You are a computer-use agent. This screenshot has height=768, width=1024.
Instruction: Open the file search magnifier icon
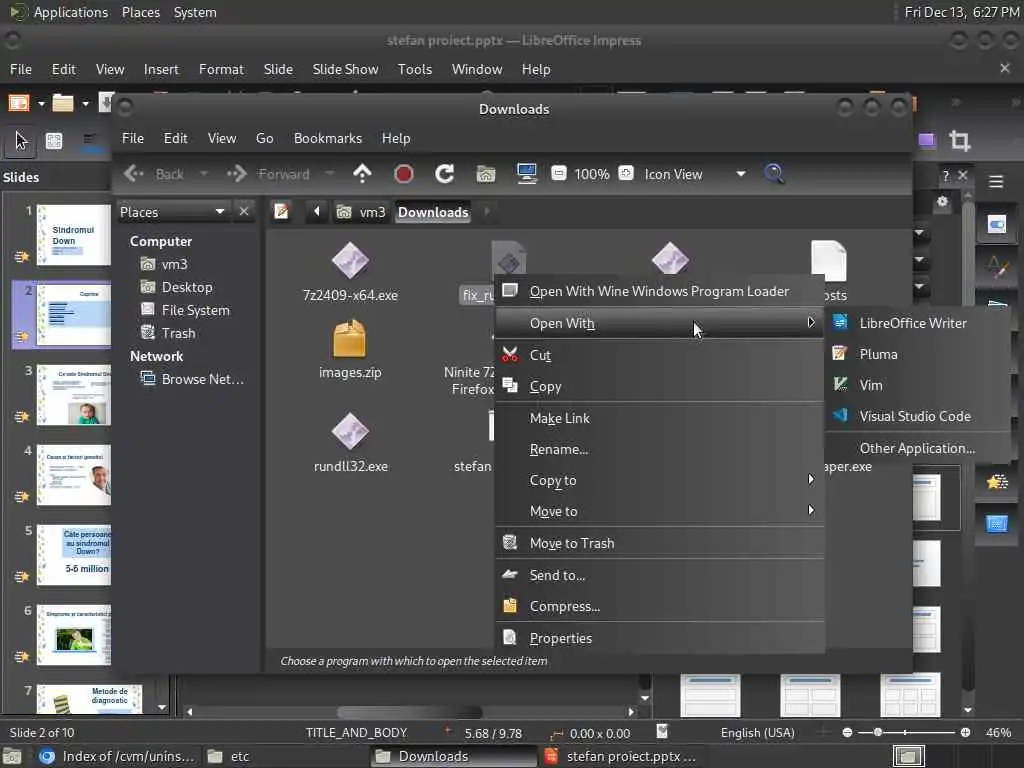(x=774, y=174)
